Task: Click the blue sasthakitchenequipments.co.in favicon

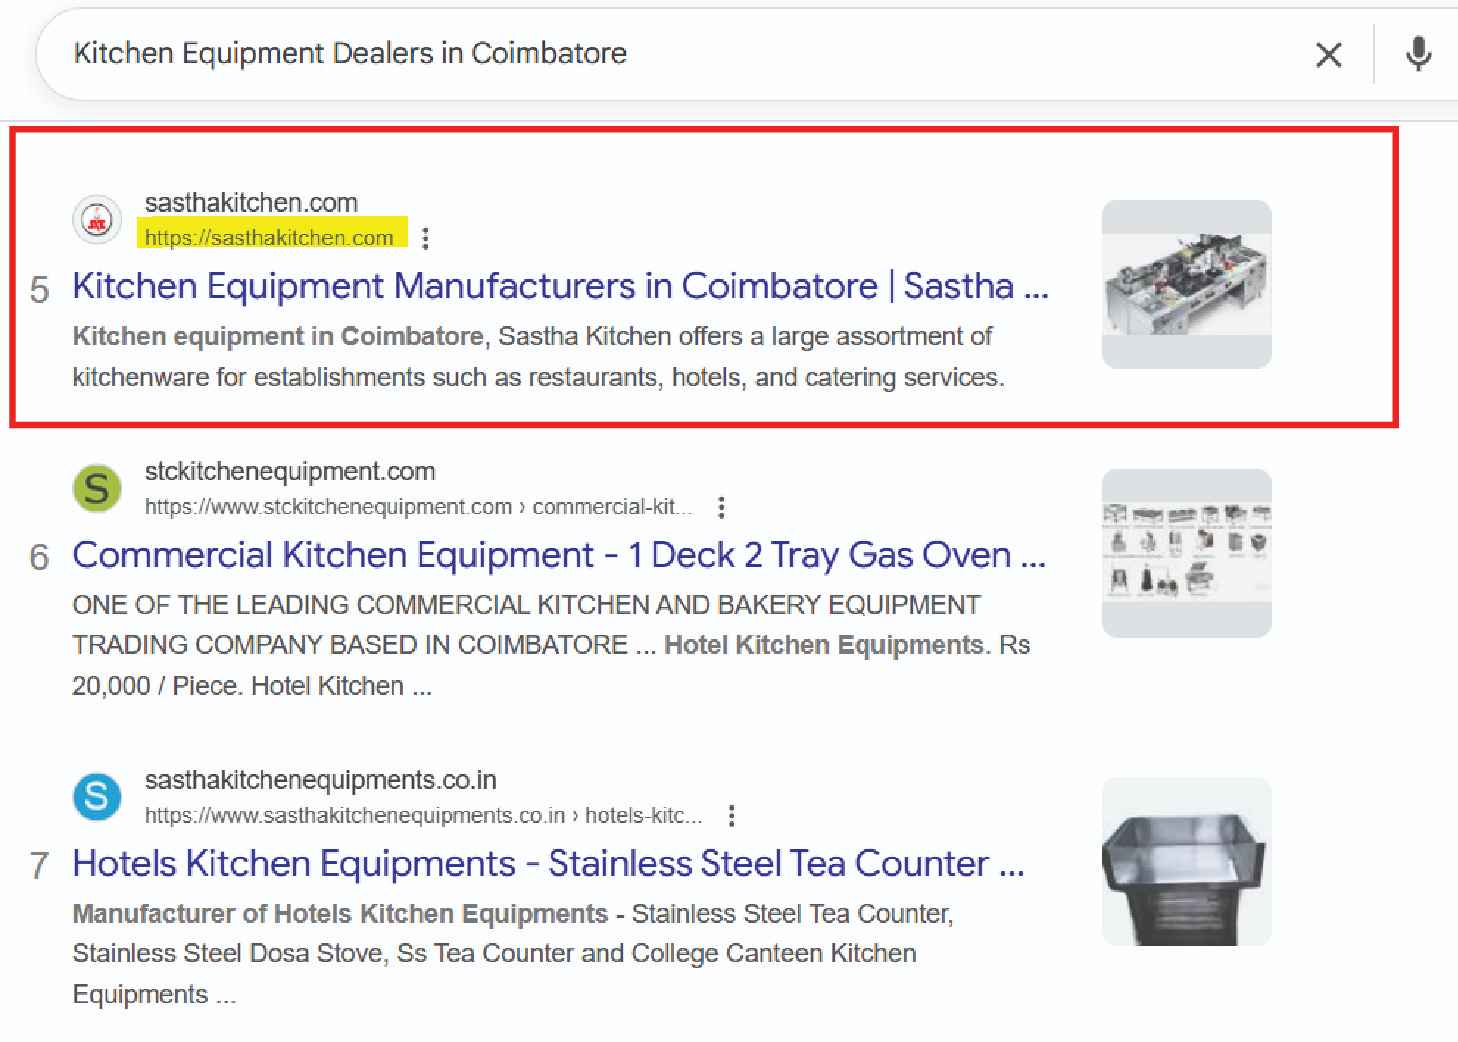Action: 97,797
